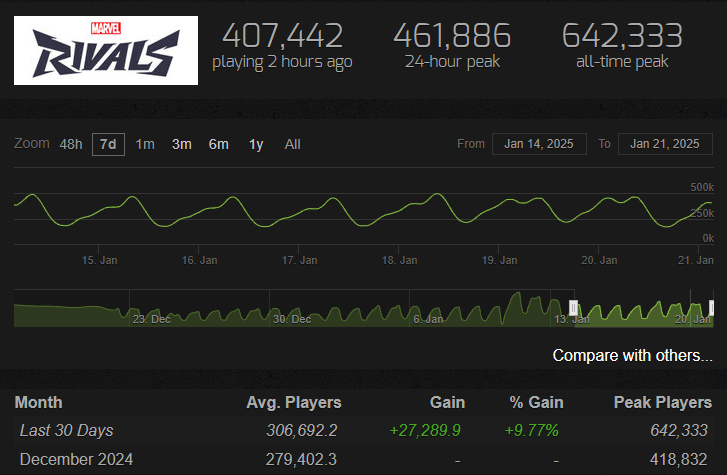The width and height of the screenshot is (727, 475).
Task: Click the 19. Jan axis label
Action: 499,260
